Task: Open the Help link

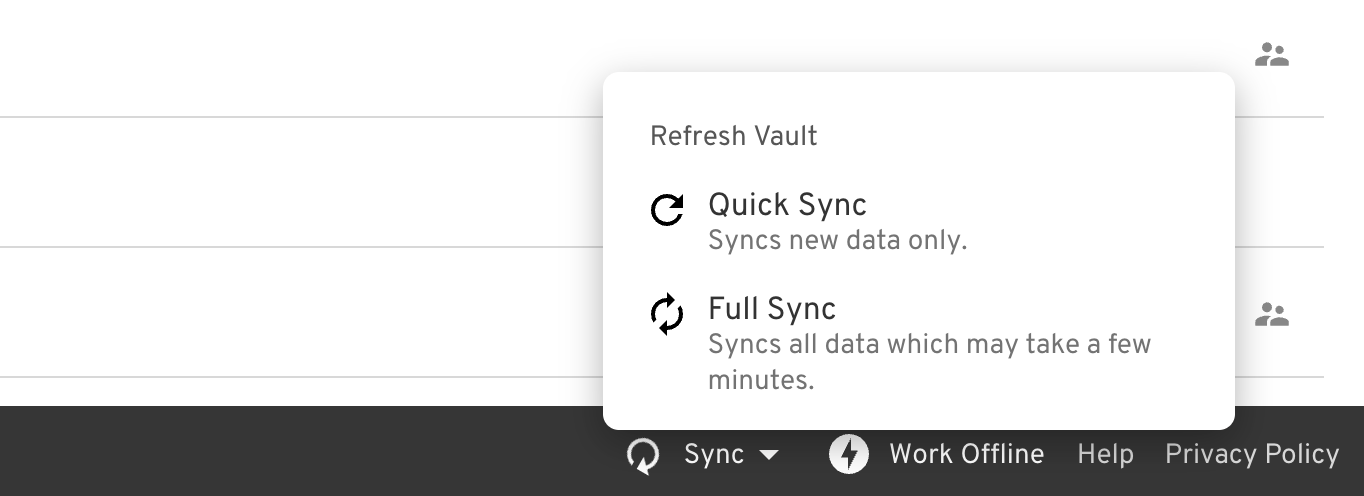Action: 1105,455
